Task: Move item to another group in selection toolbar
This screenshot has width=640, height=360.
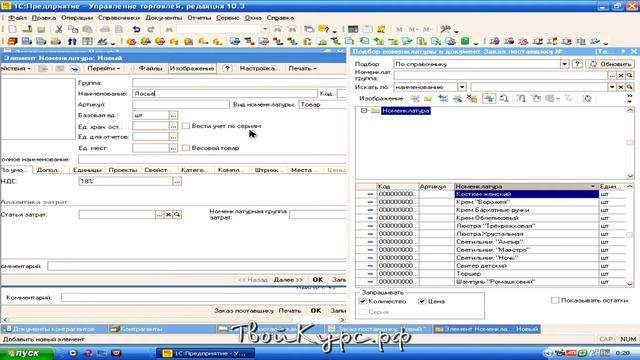Action: (504, 98)
